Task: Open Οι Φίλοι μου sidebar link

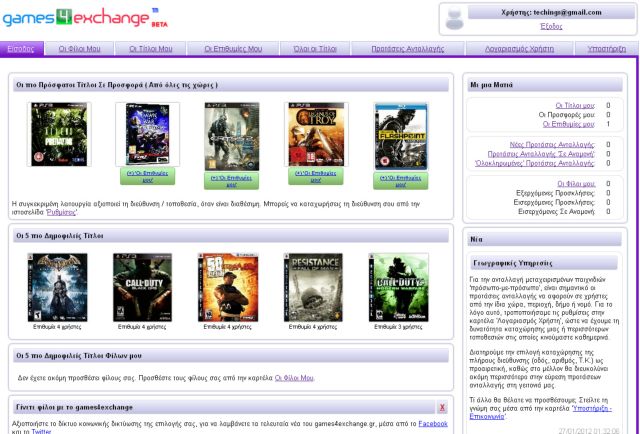Action: coord(576,184)
